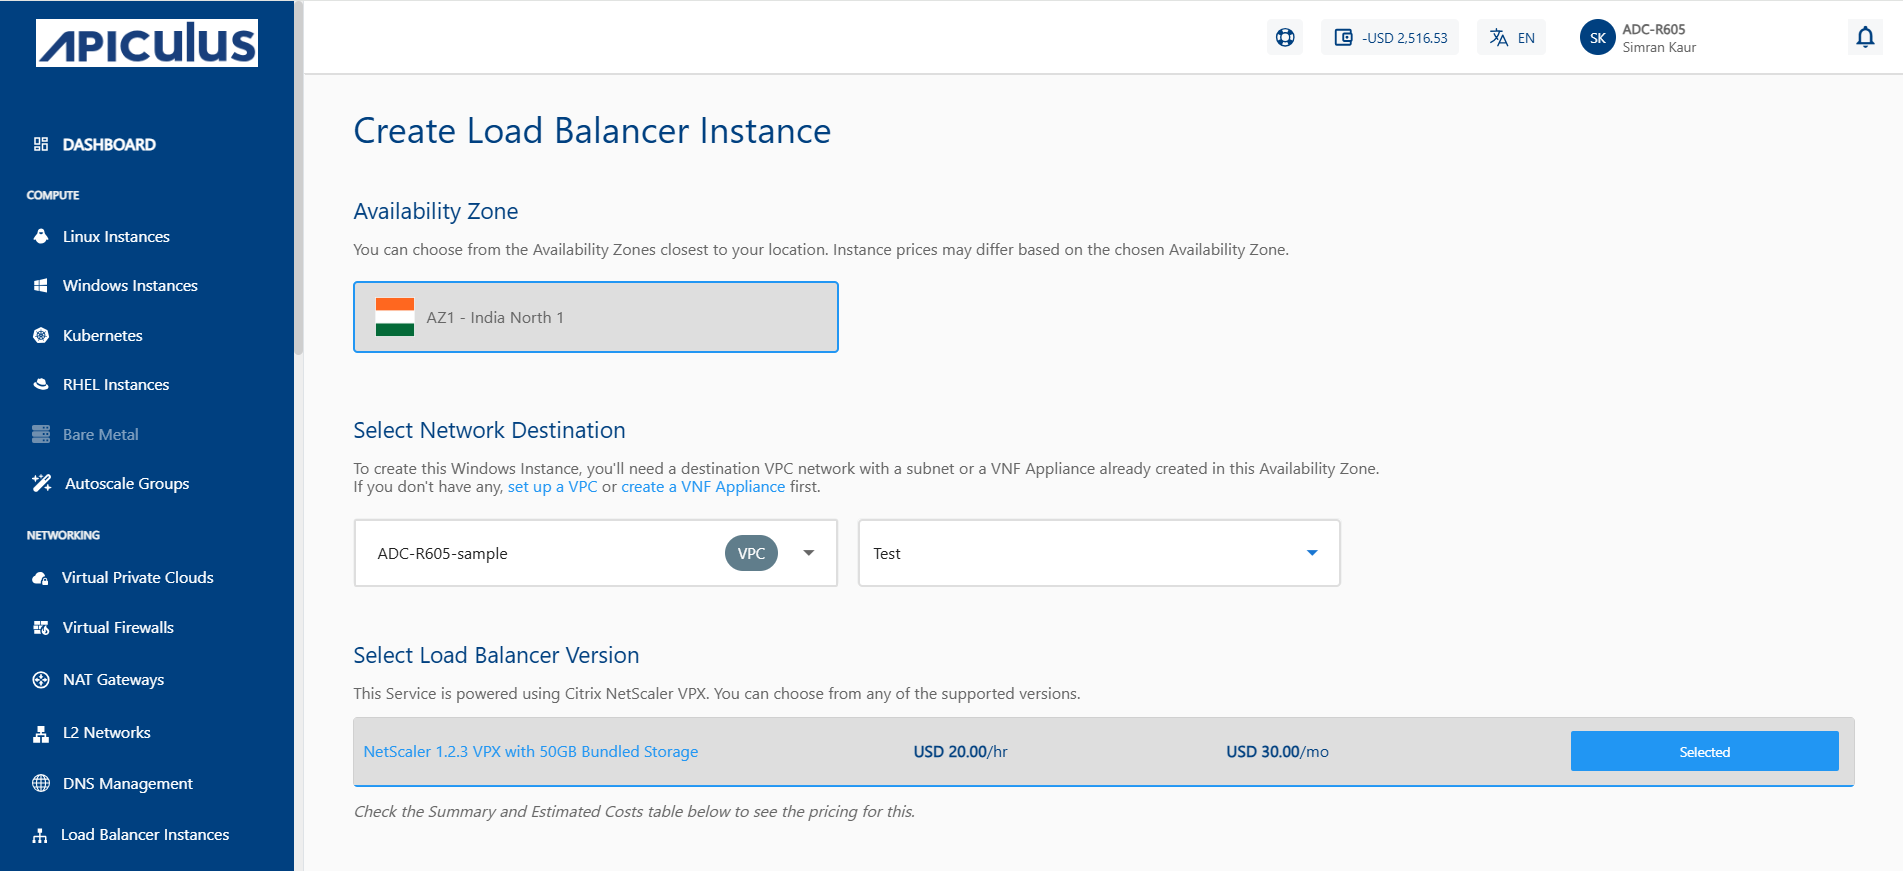Screen dimensions: 1903x871
Task: Click the Availability Zone heading
Action: coord(436,211)
